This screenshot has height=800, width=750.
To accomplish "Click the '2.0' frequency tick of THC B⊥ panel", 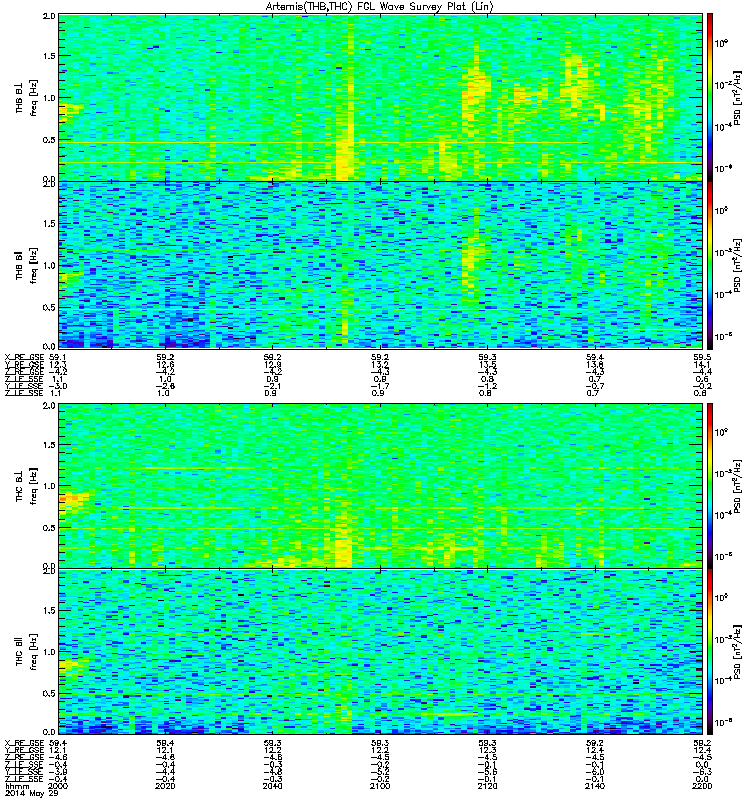I will [49, 405].
